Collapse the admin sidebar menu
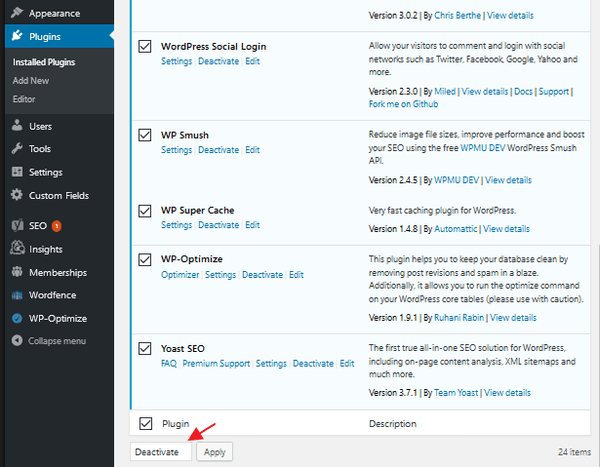The height and width of the screenshot is (467, 600). click(57, 341)
